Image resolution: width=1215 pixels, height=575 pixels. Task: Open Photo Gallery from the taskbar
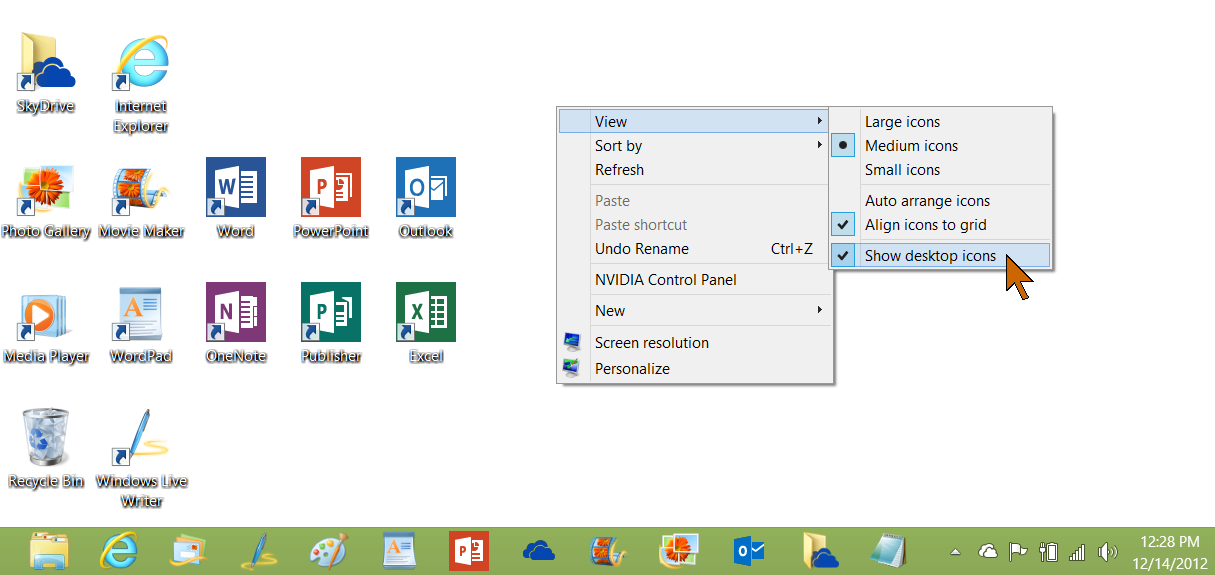coord(678,551)
